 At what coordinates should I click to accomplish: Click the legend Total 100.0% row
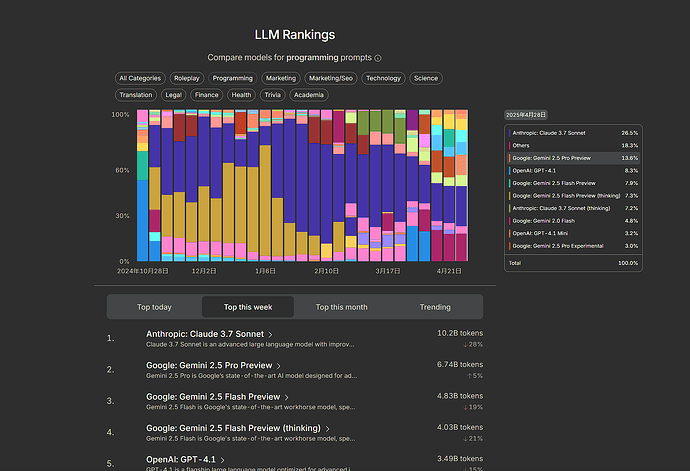click(x=573, y=263)
